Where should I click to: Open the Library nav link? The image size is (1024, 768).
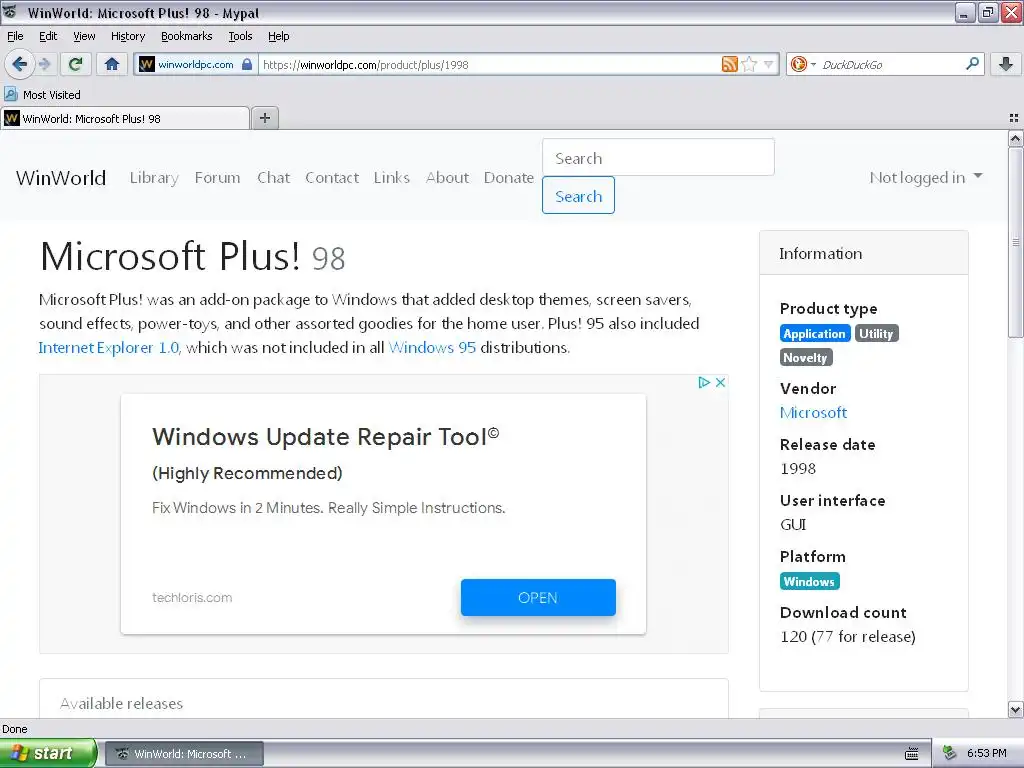pyautogui.click(x=154, y=178)
